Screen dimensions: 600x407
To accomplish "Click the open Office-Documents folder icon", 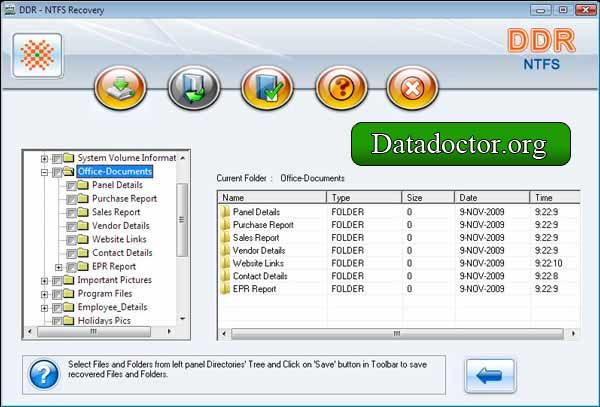I will tap(69, 171).
